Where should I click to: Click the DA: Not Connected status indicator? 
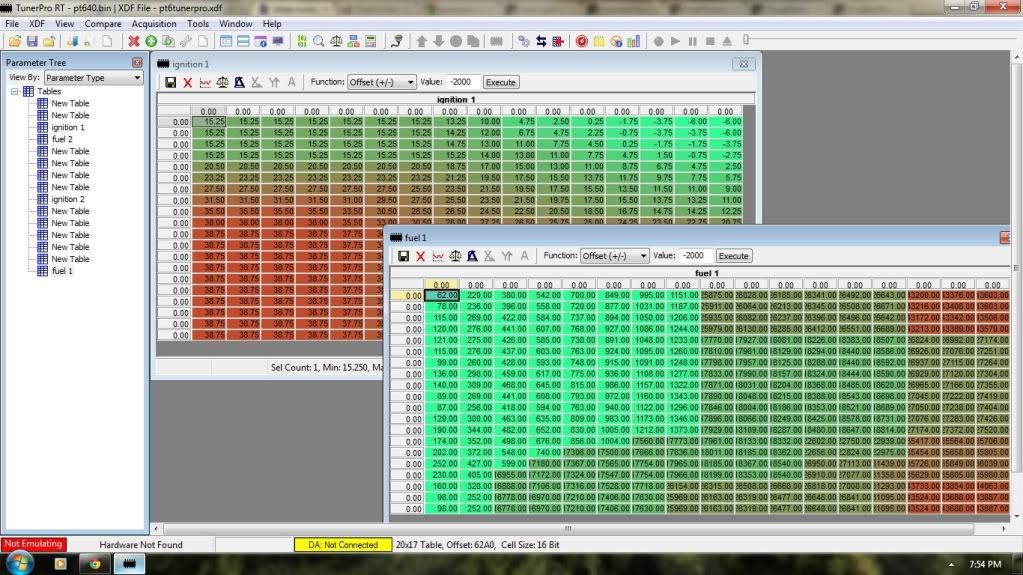point(343,544)
